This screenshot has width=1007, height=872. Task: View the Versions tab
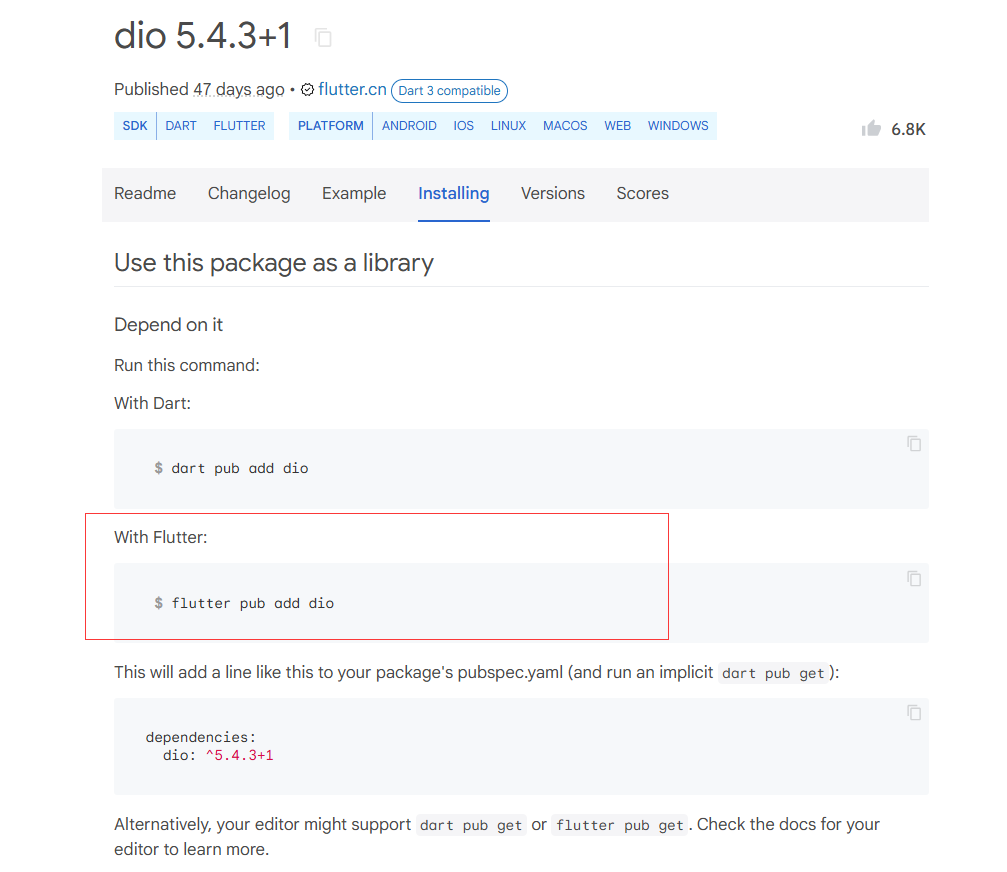(553, 193)
